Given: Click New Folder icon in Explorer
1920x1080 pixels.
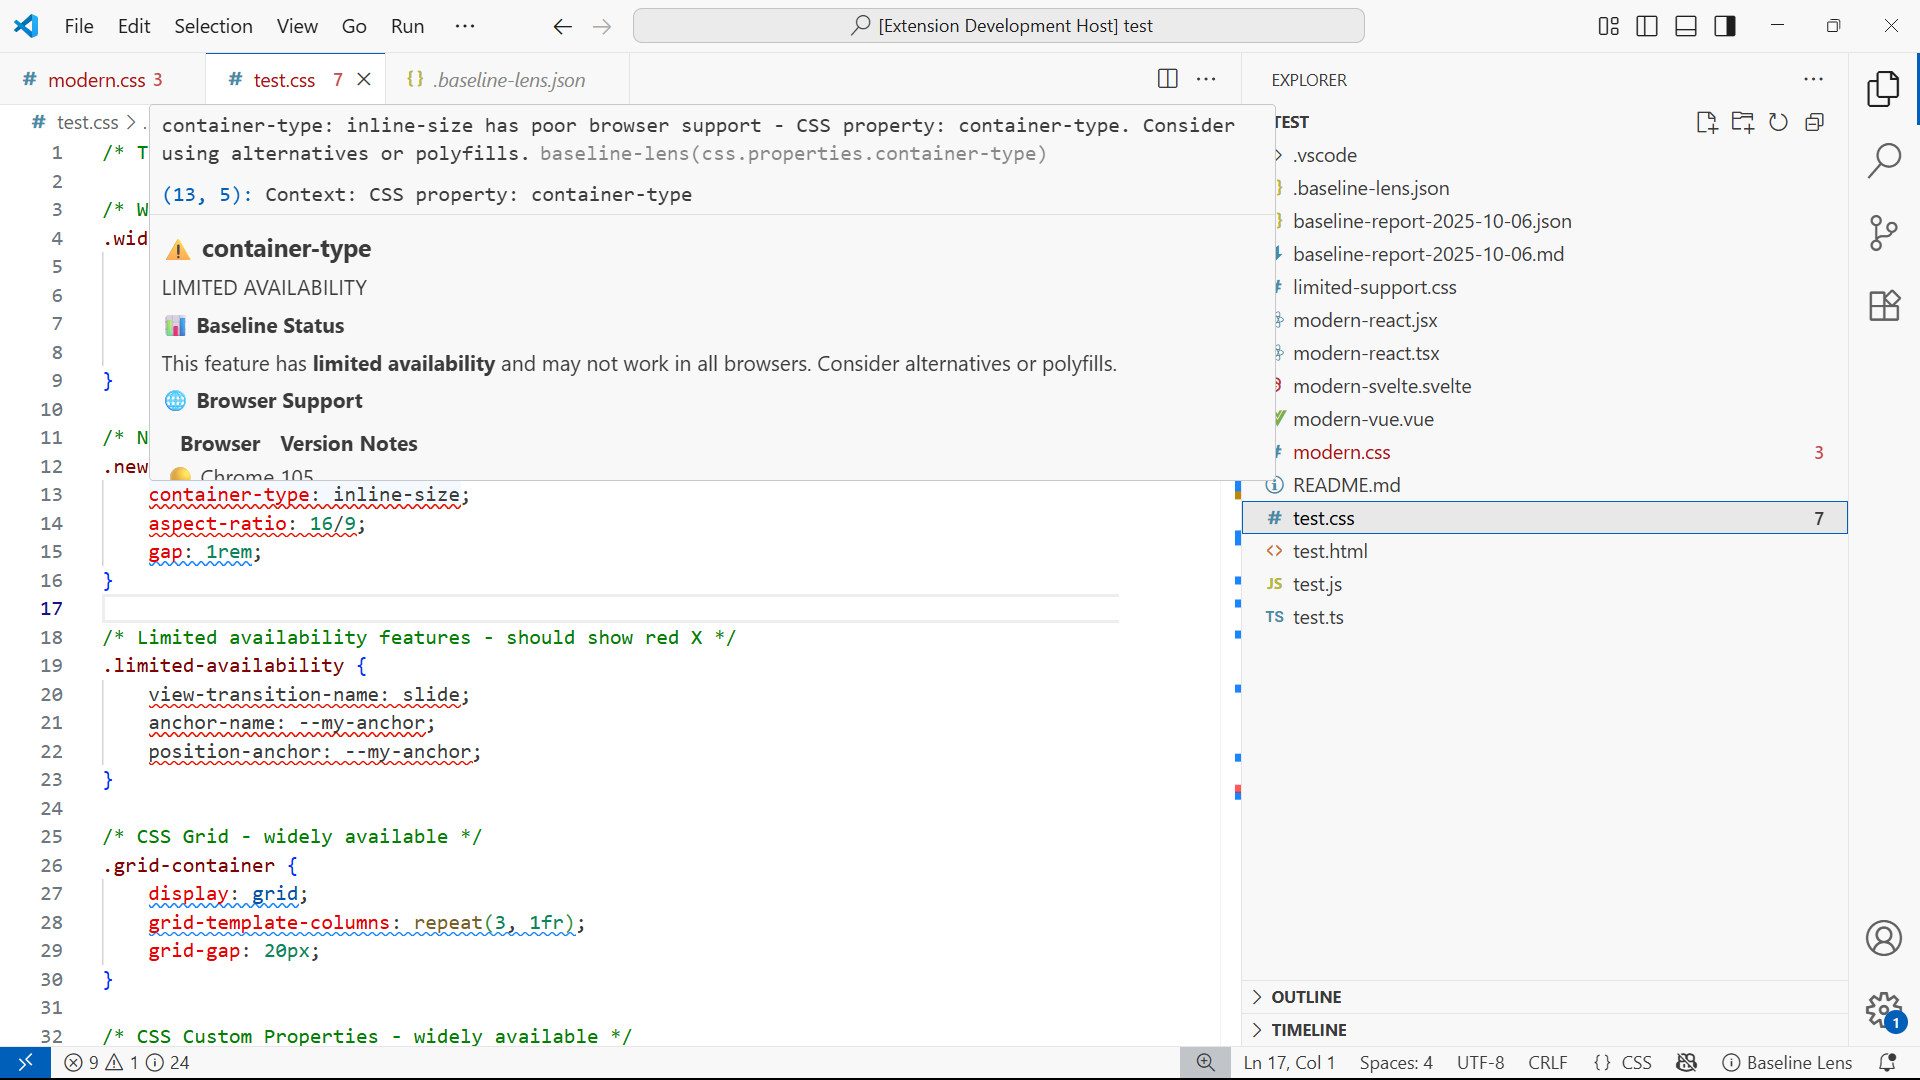Looking at the screenshot, I should (1742, 122).
